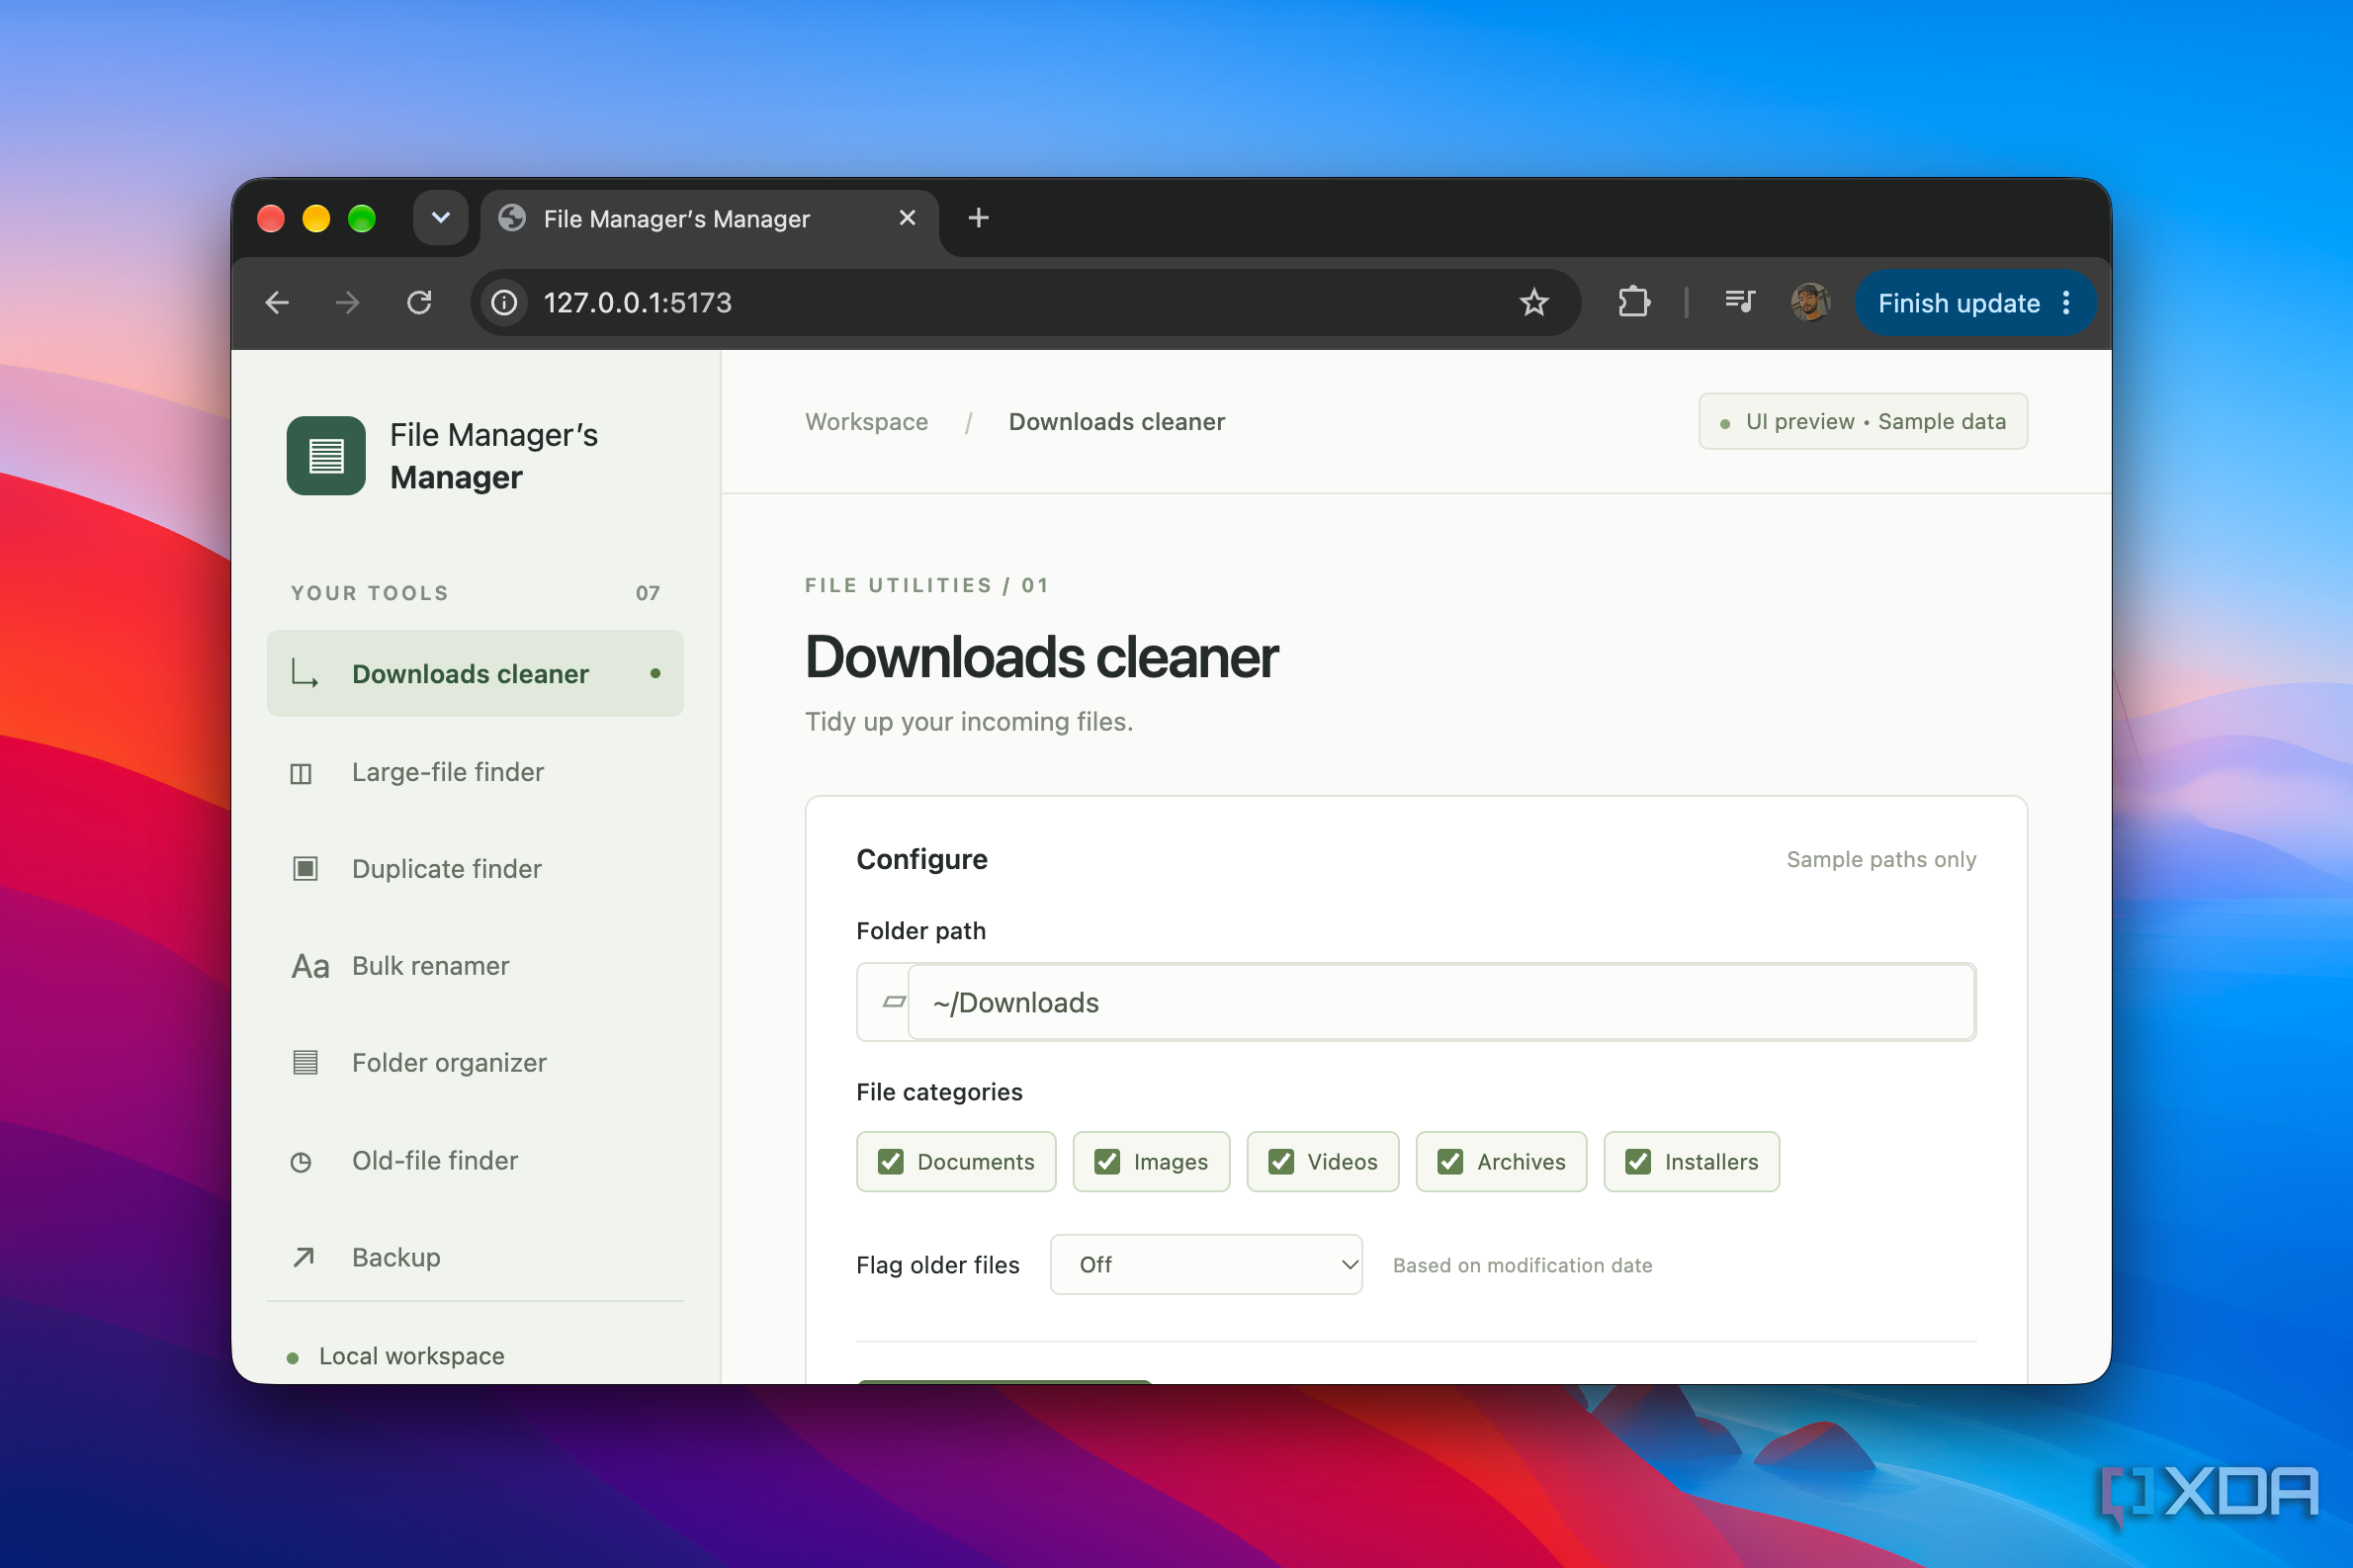This screenshot has width=2353, height=1568.
Task: Uncheck the Videos category
Action: click(x=1281, y=1161)
